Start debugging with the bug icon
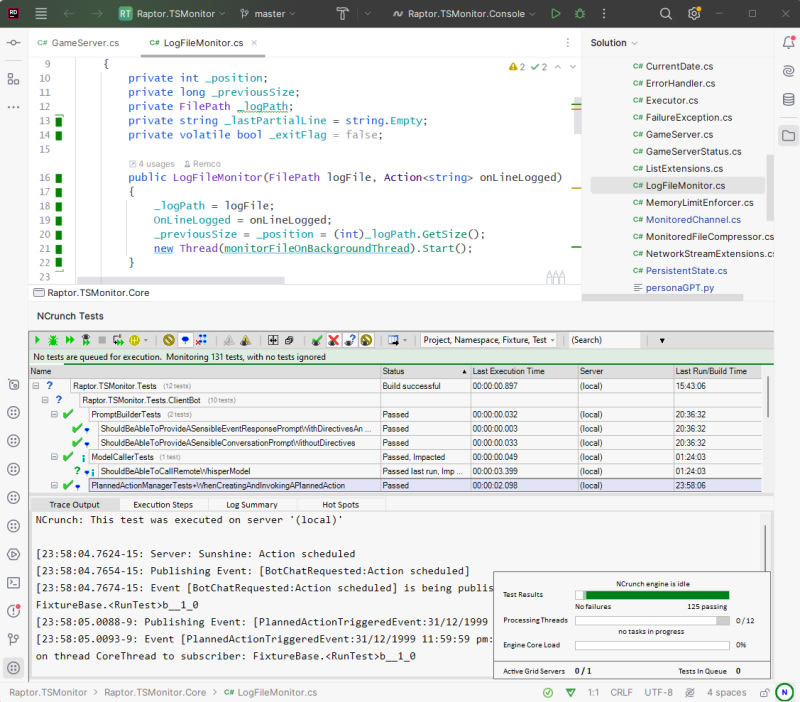The image size is (800, 702). tap(580, 14)
